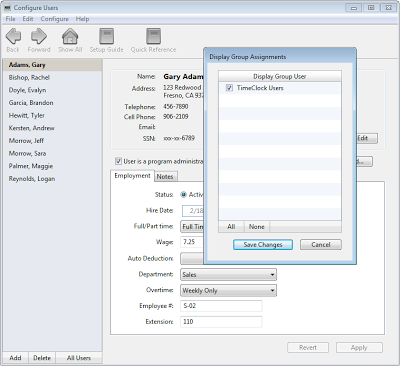Screen dimensions: 400x366
Task: Open the Help menu
Action: [82, 19]
